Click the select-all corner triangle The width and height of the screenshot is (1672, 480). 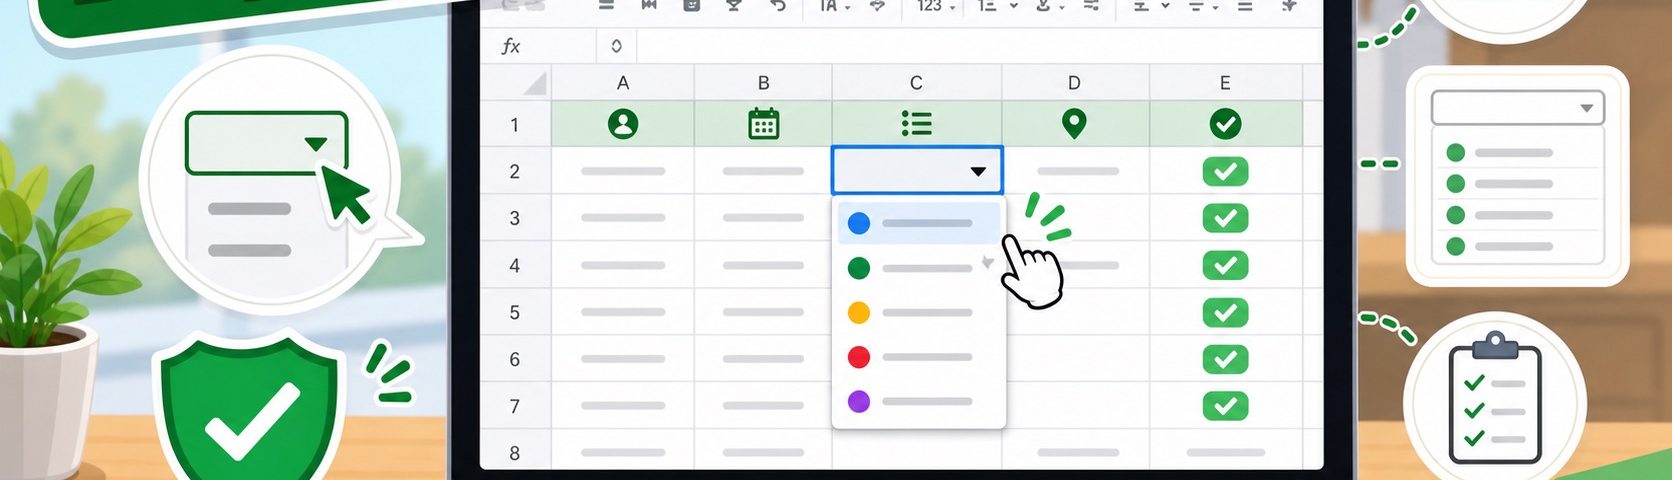536,83
